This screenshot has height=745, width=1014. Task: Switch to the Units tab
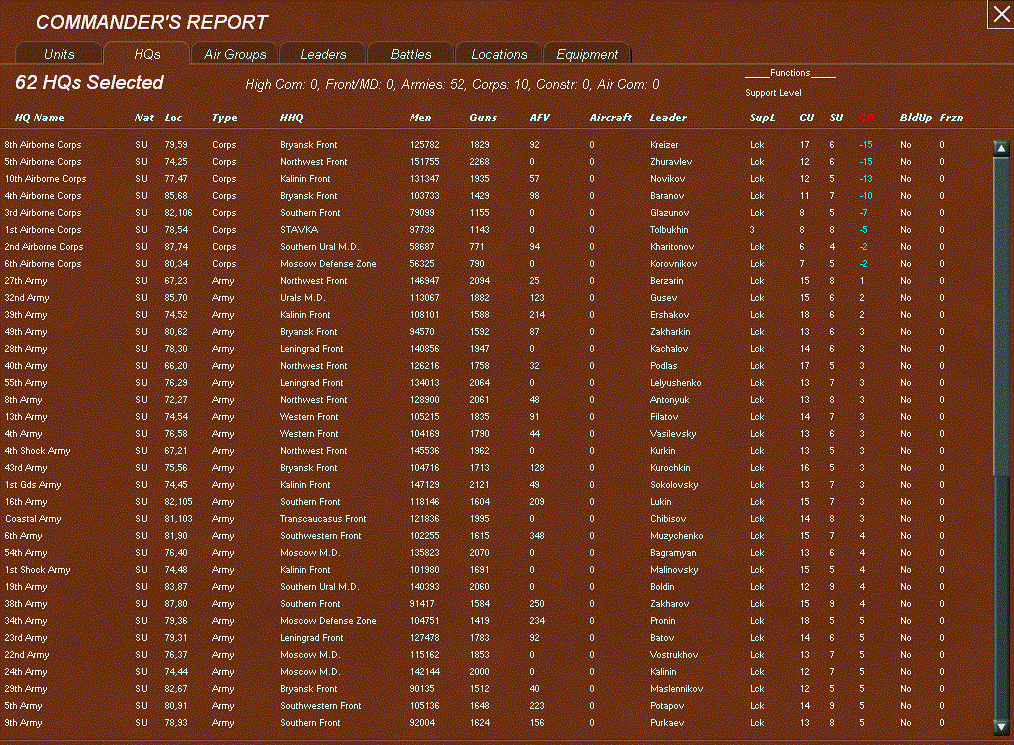(x=59, y=54)
